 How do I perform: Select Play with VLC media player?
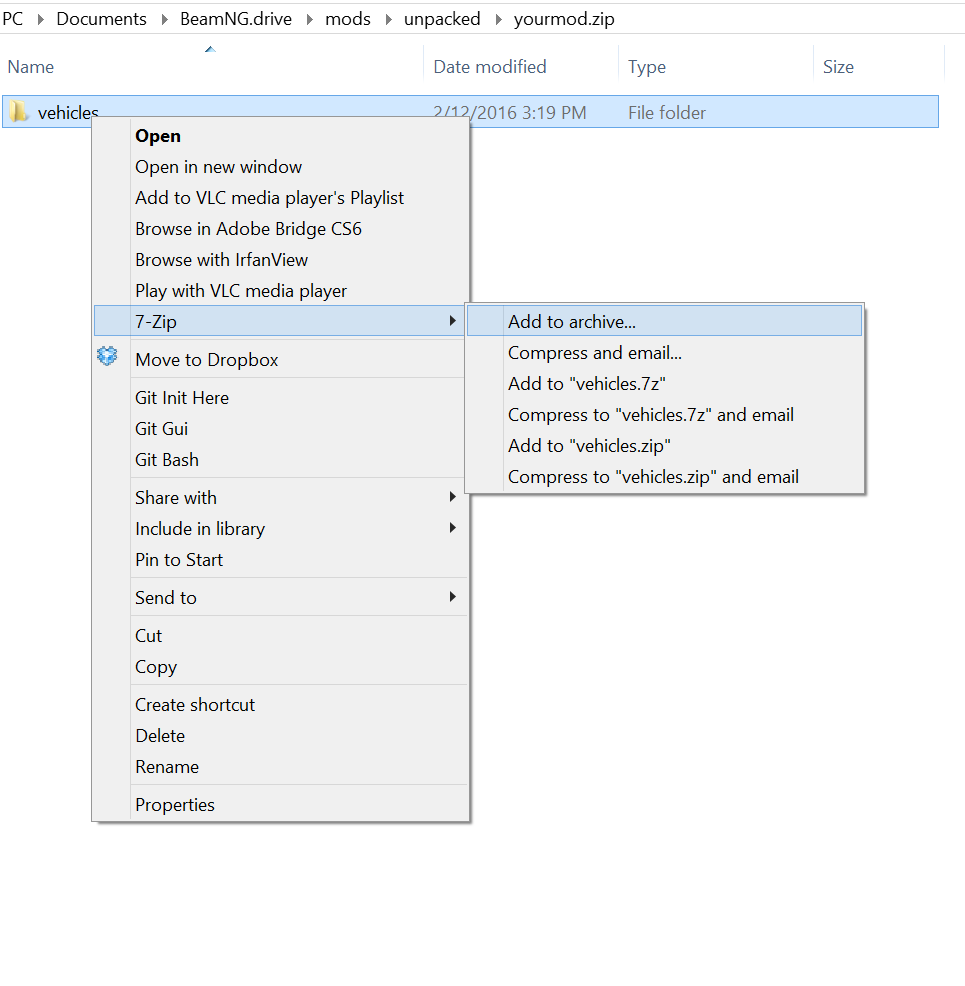coord(280,291)
